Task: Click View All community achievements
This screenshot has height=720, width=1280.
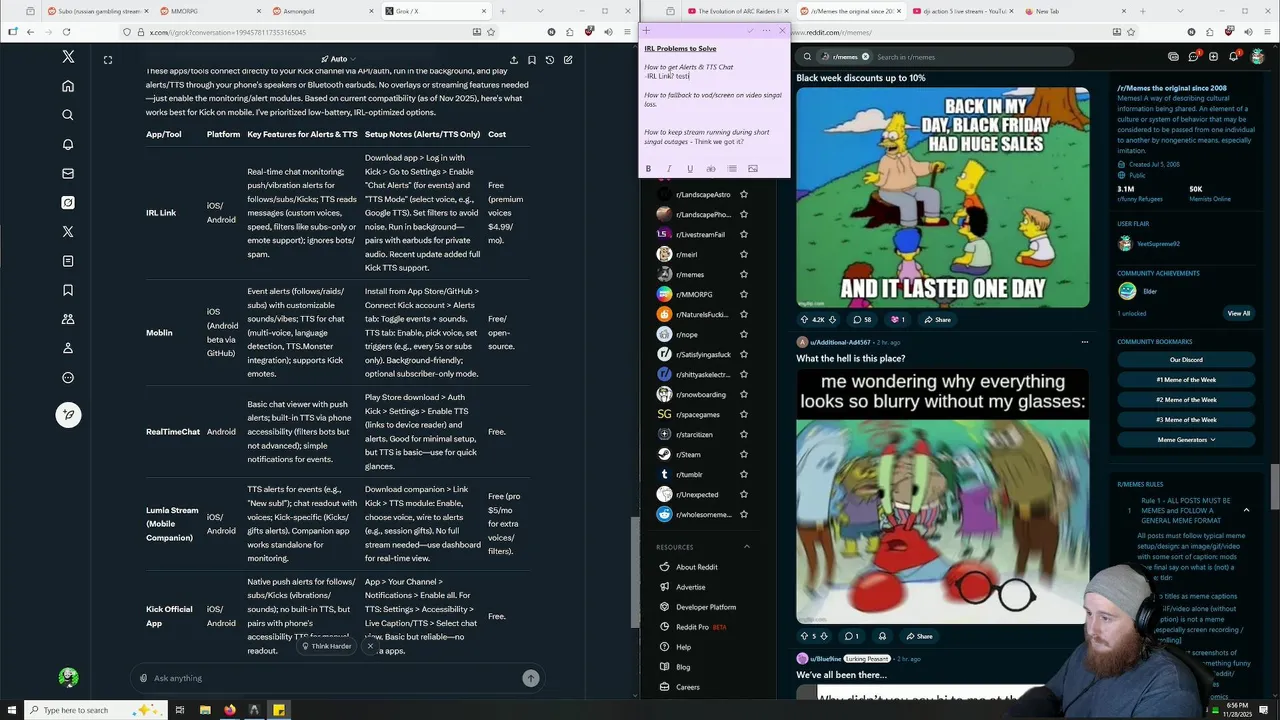Action: pyautogui.click(x=1238, y=313)
